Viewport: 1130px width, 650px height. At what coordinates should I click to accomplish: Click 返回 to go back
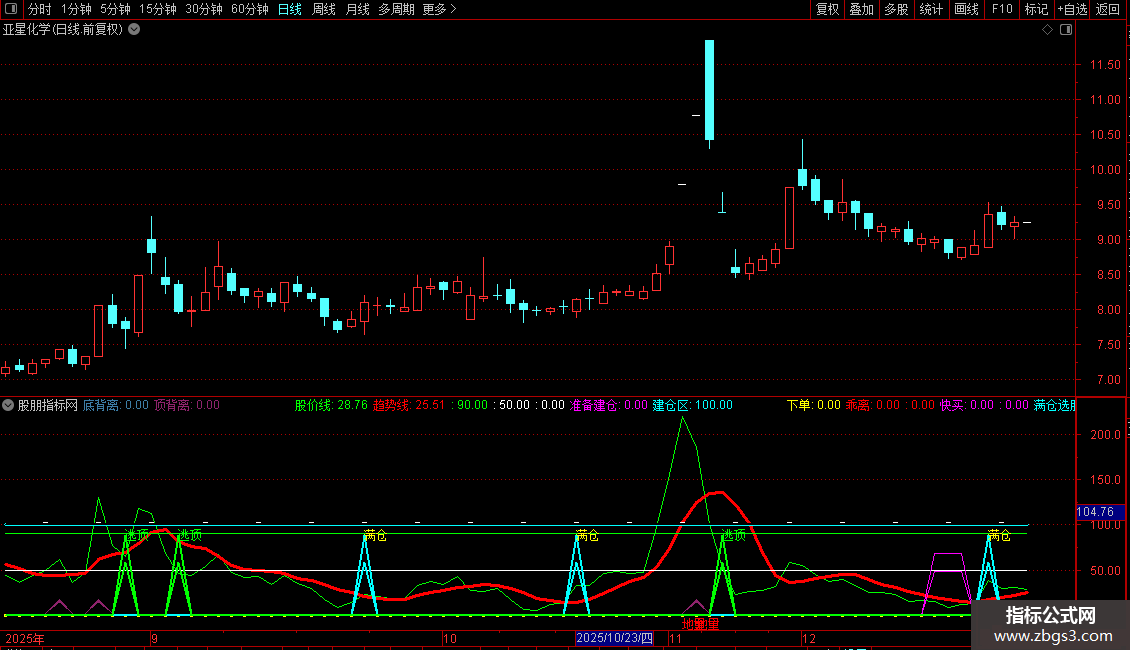point(1108,9)
